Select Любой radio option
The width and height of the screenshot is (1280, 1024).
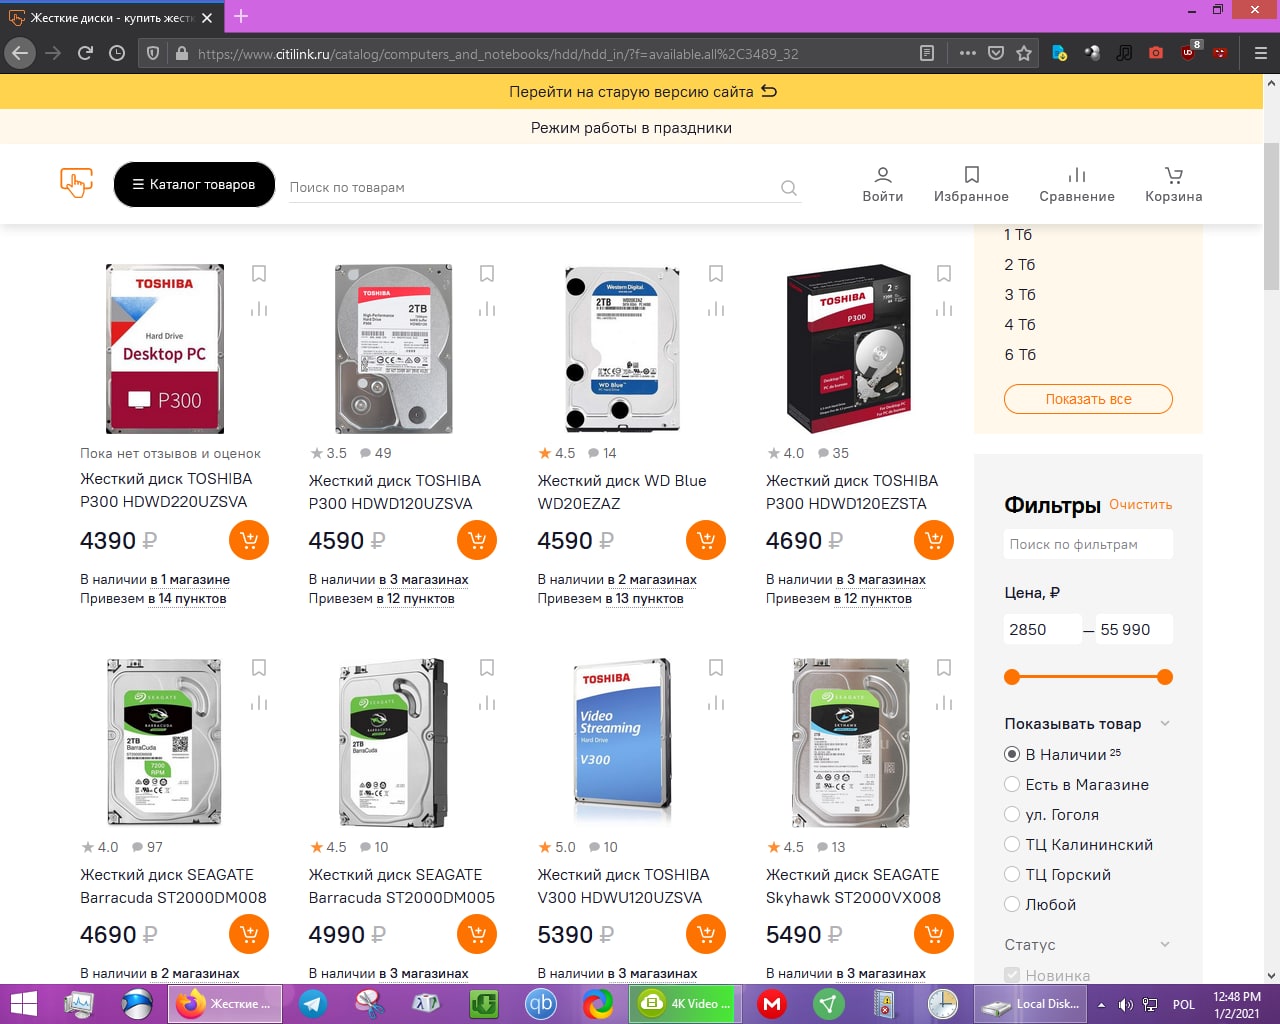click(x=1012, y=904)
